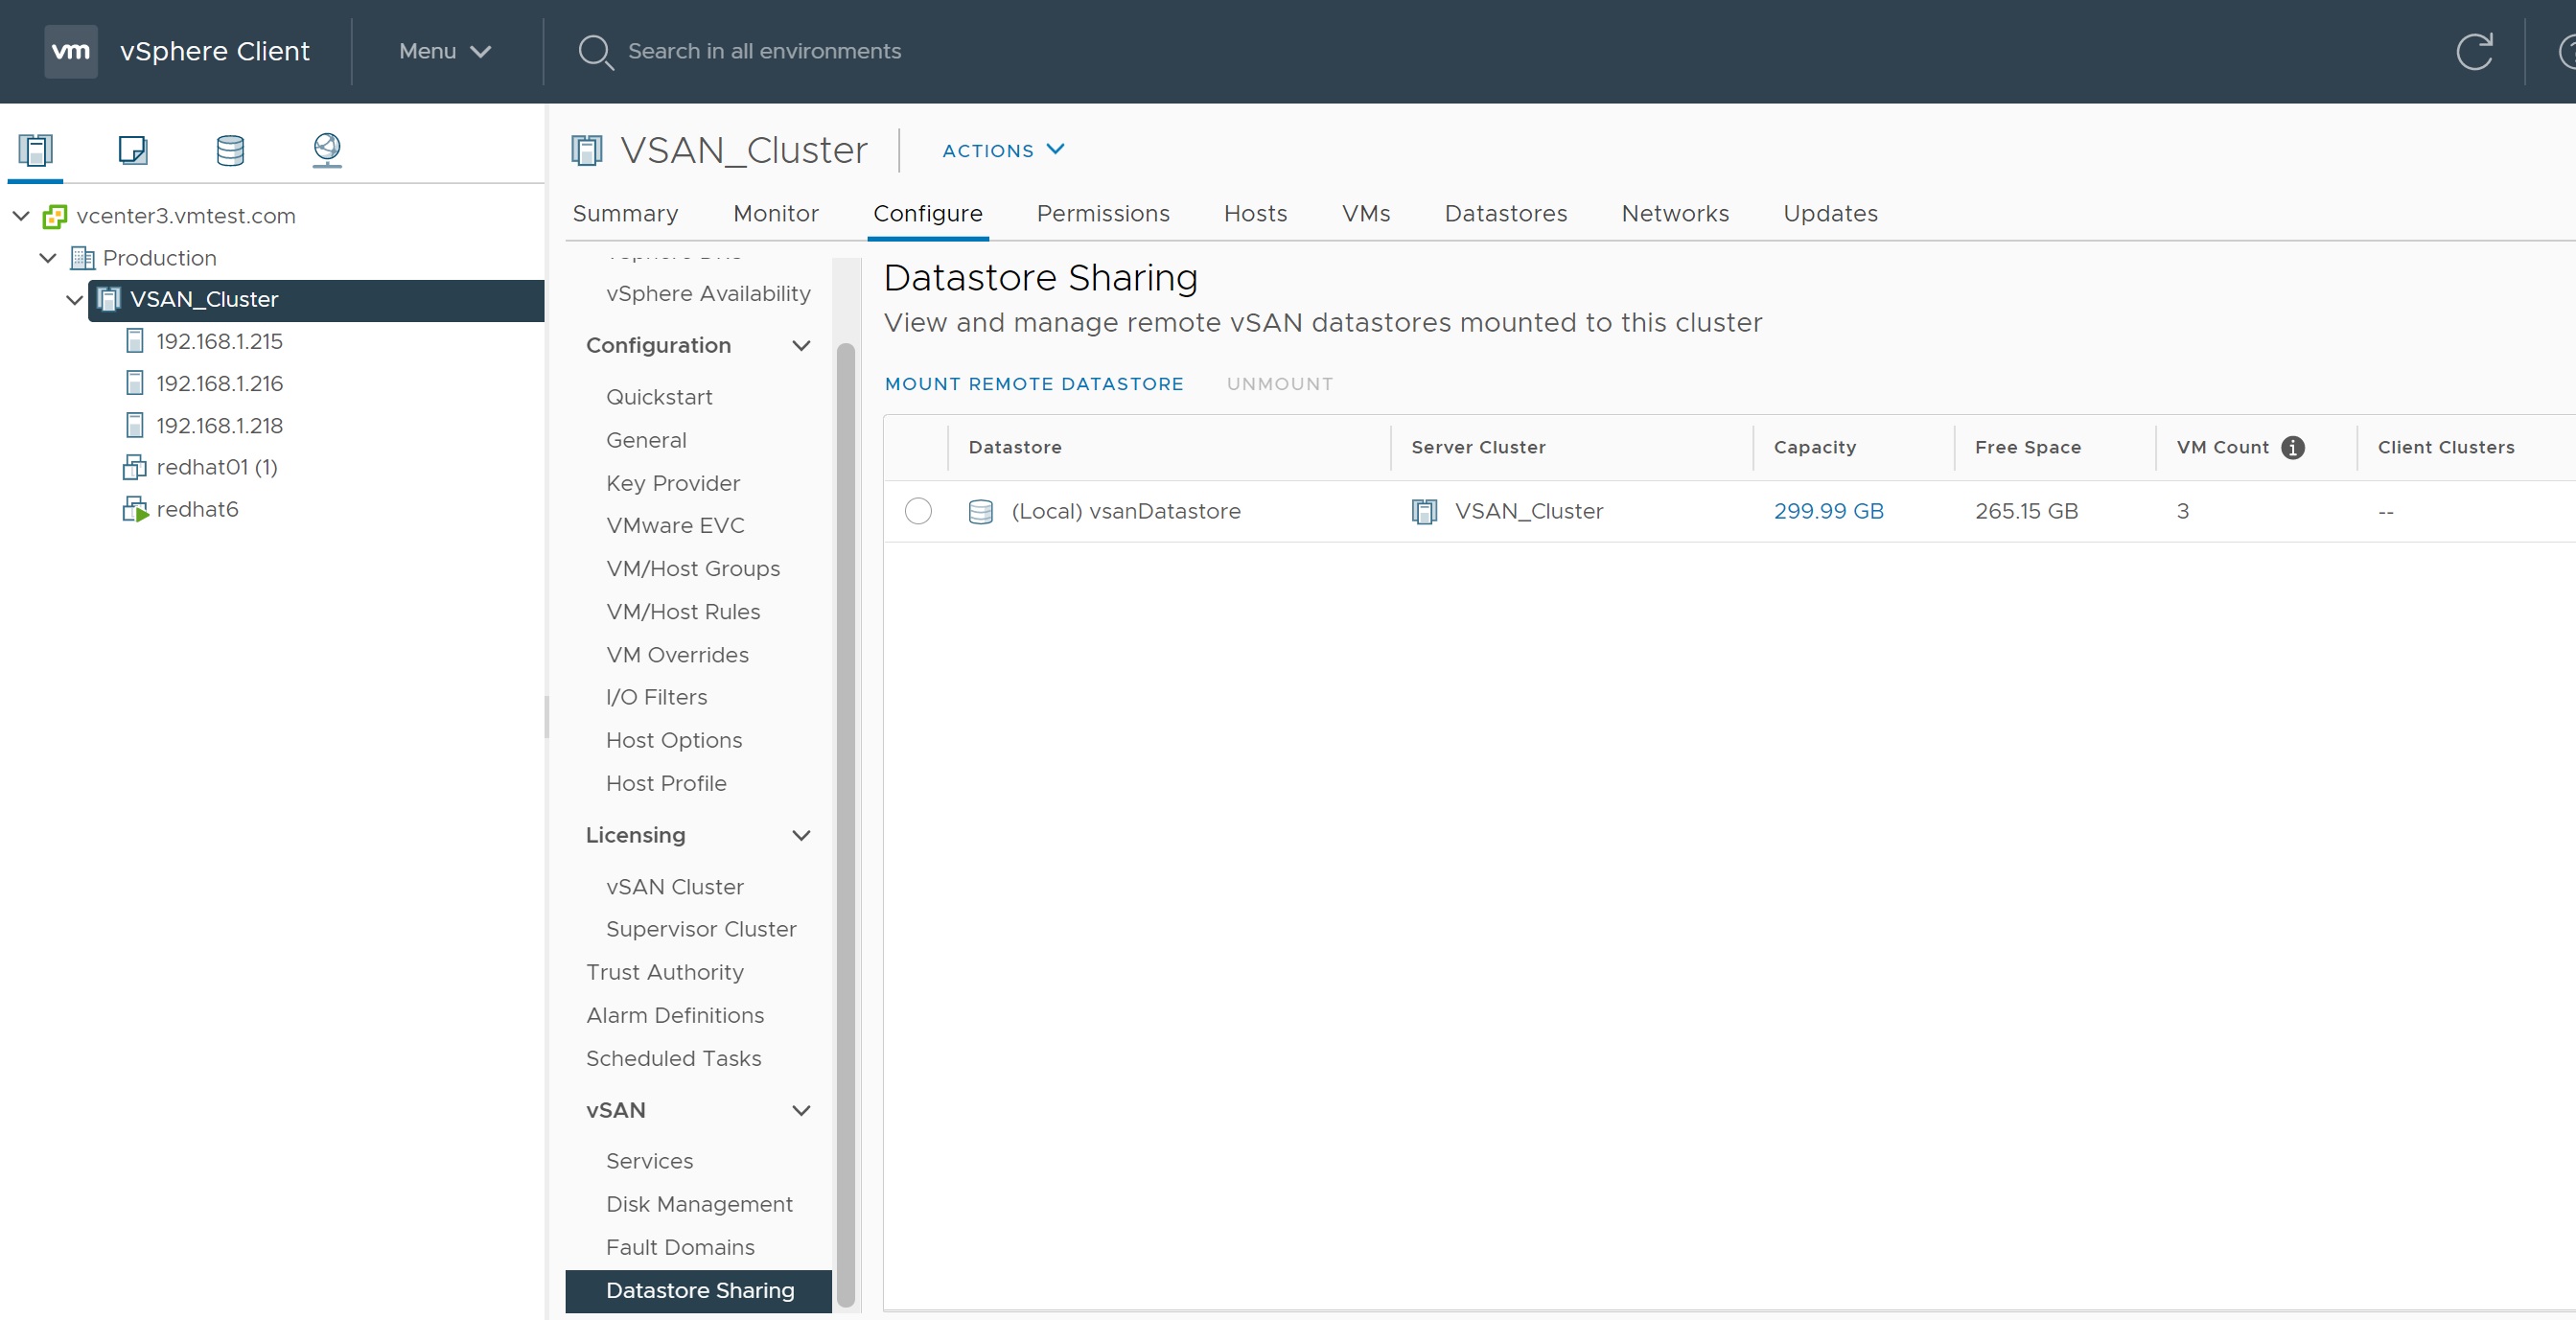Select the vsanDatastore row radio button
Screen dimensions: 2576x1320
point(918,511)
